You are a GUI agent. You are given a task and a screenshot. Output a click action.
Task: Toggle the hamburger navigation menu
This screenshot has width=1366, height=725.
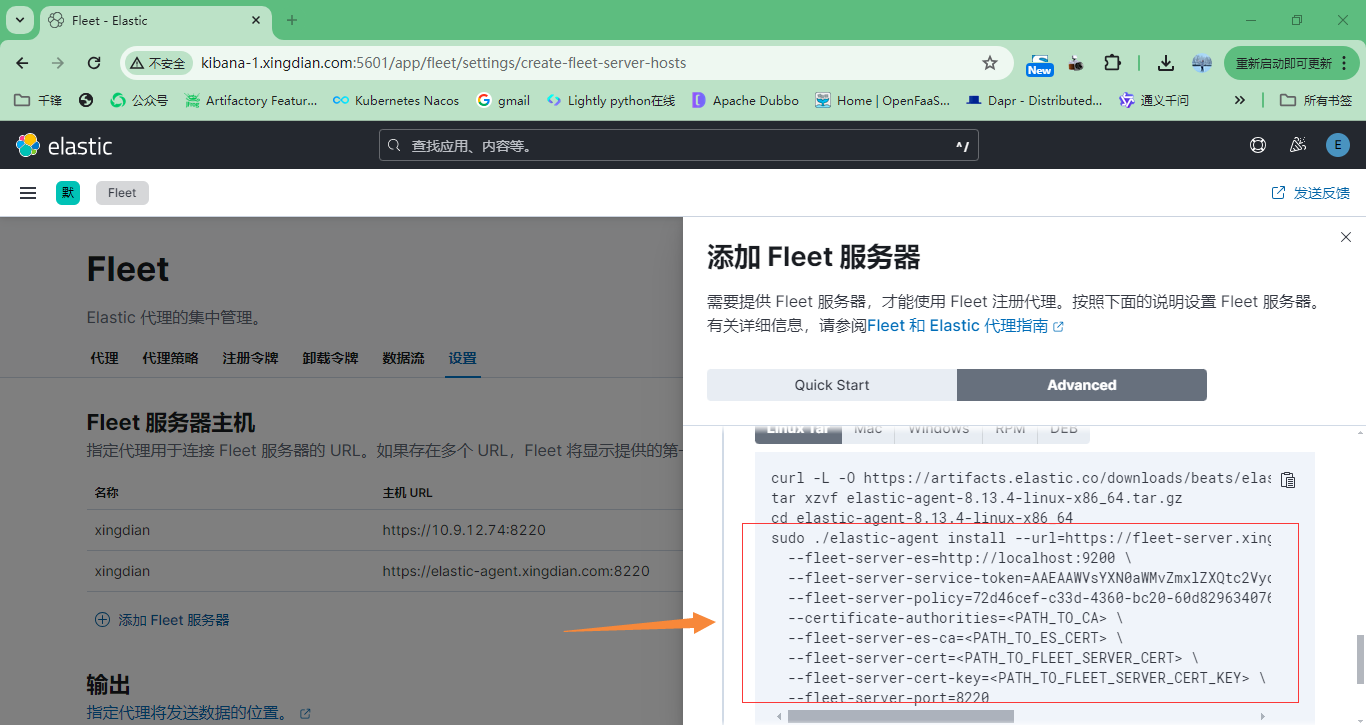pos(28,193)
